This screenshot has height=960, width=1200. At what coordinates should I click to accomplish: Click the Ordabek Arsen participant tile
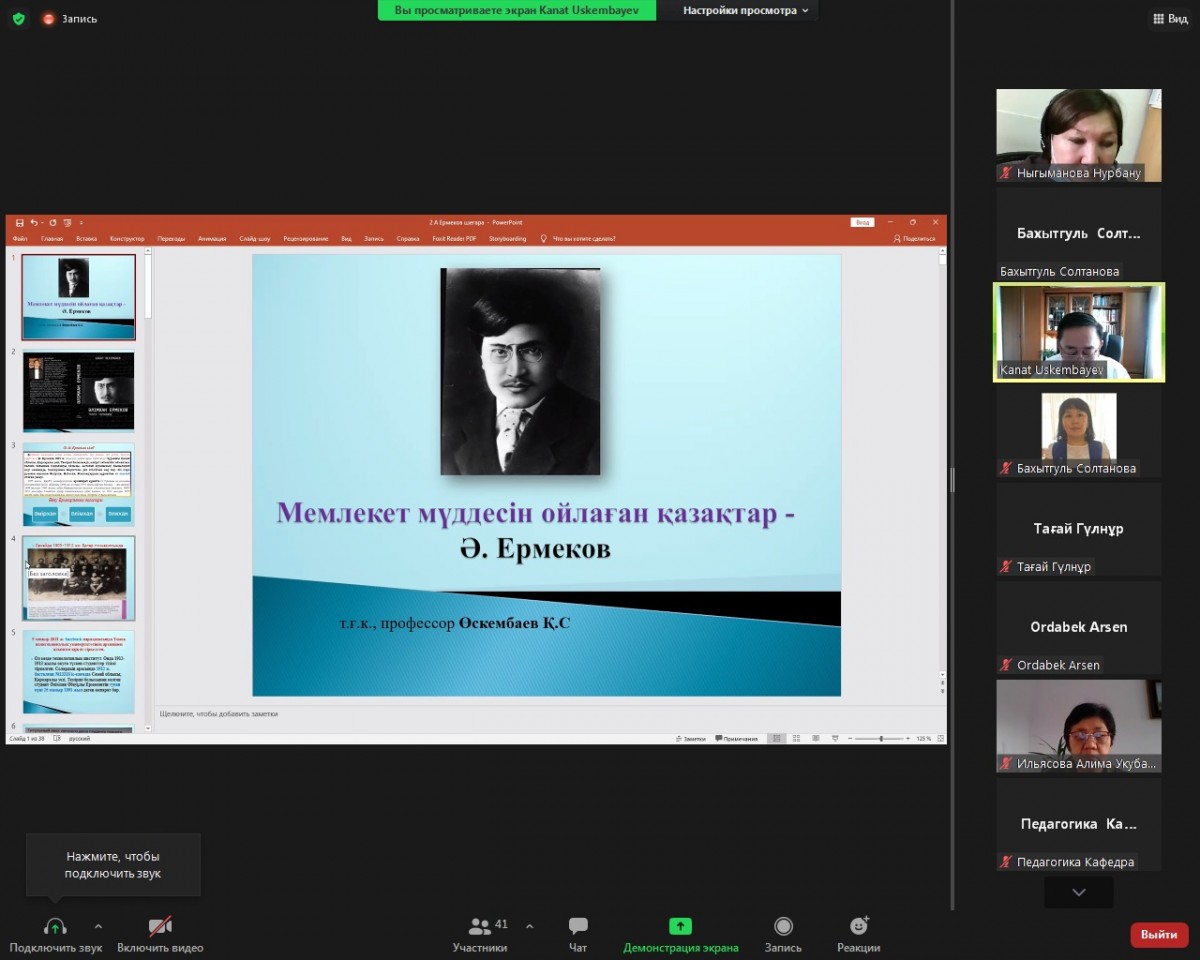[x=1078, y=627]
